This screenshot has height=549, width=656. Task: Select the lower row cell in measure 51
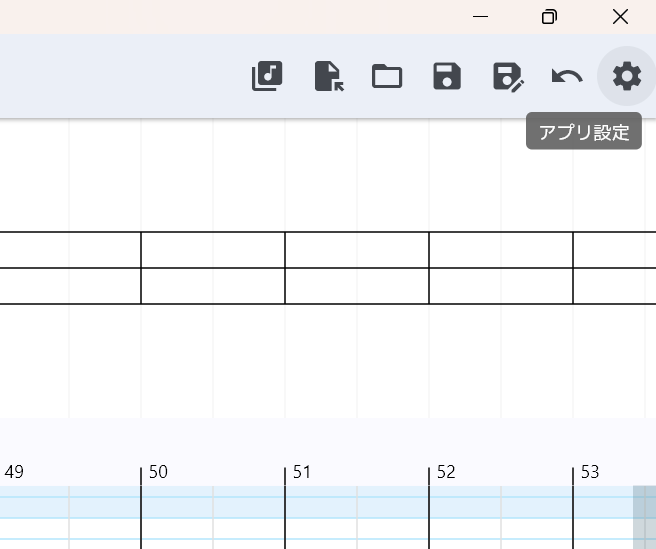click(x=357, y=286)
